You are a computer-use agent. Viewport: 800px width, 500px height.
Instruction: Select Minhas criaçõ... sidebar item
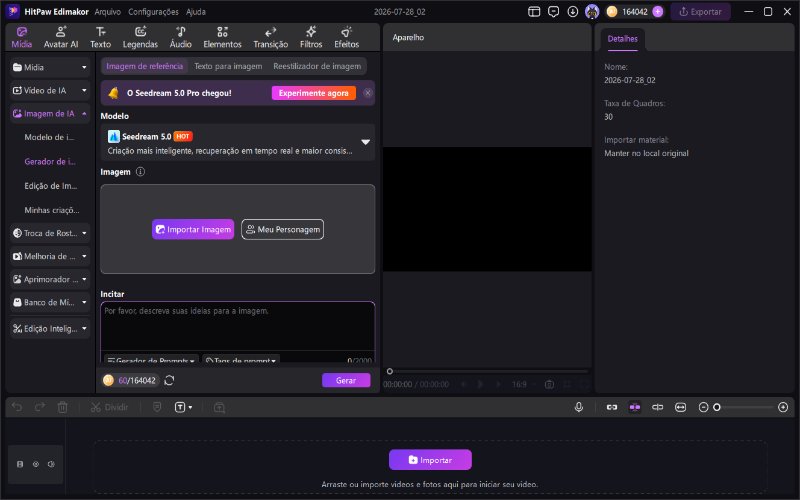tap(52, 210)
